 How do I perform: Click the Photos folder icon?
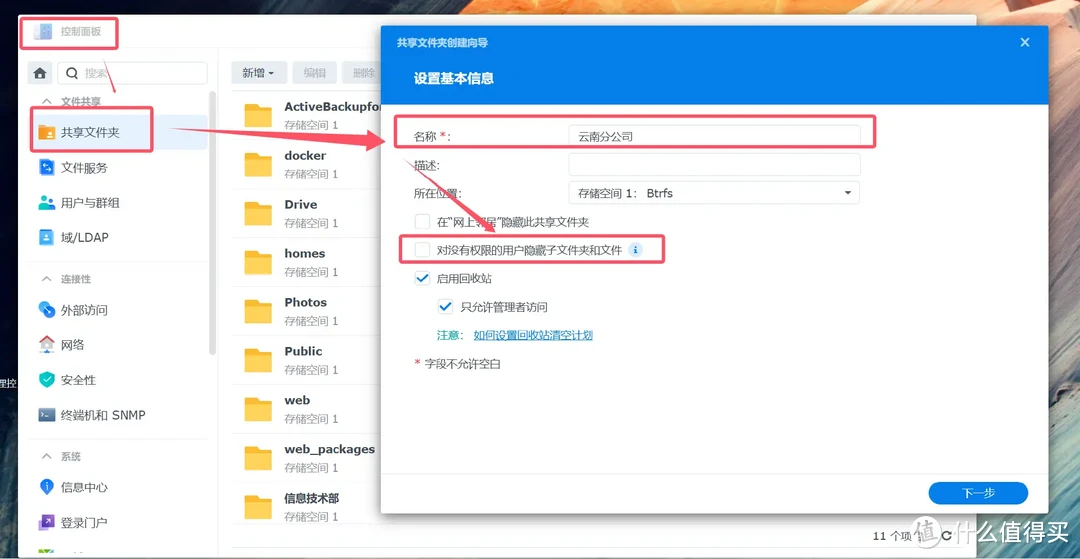point(258,310)
